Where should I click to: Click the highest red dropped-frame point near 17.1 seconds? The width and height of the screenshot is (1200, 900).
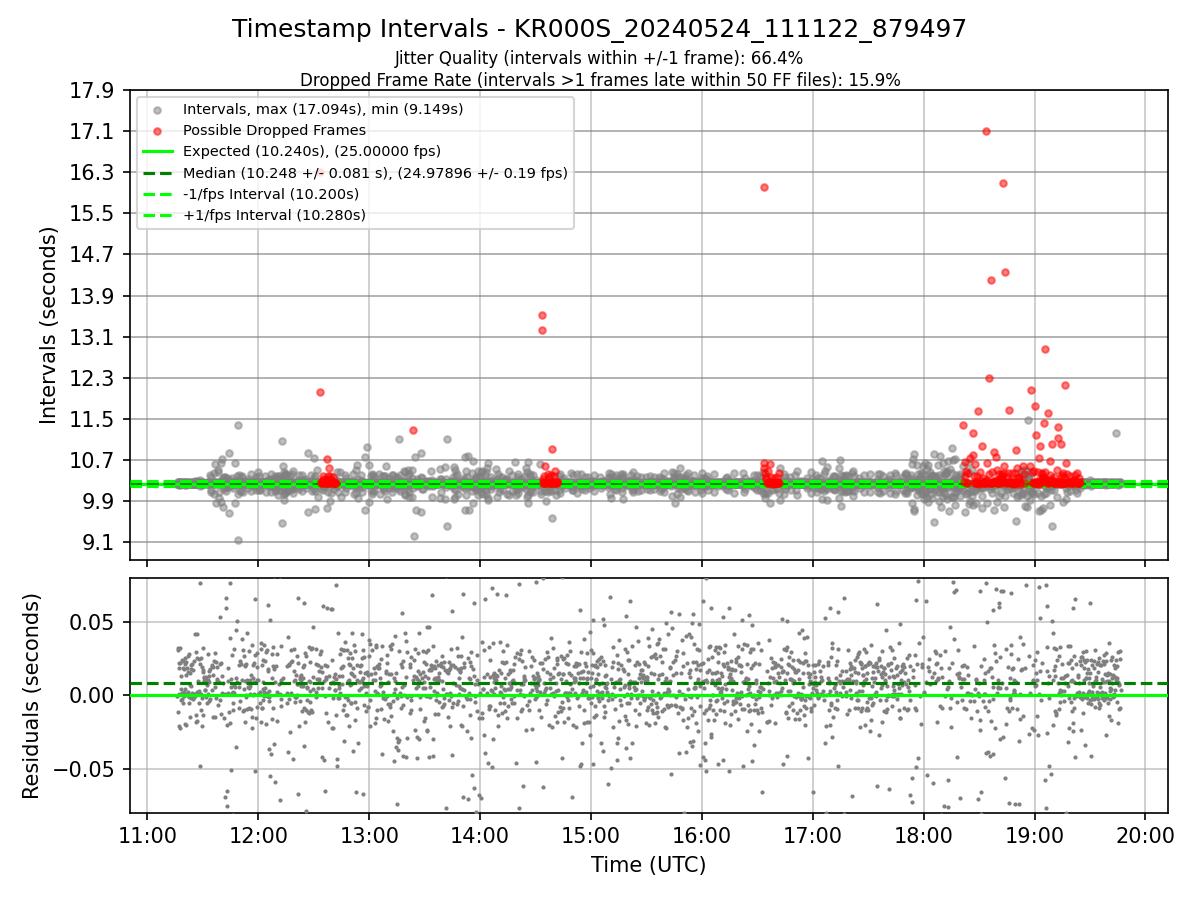click(x=986, y=131)
